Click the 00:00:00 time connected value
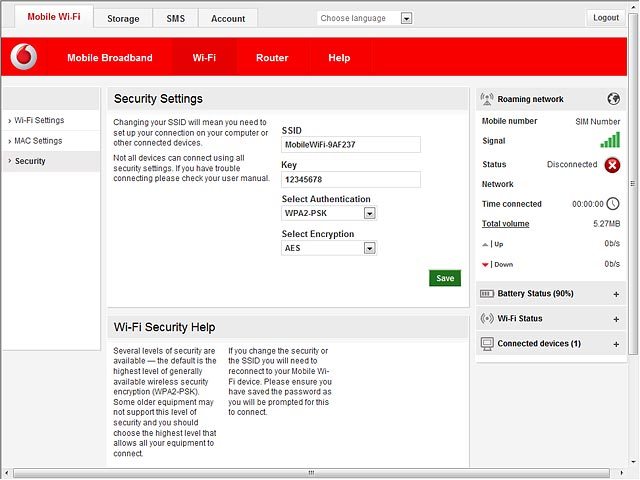This screenshot has width=640, height=480. click(587, 204)
